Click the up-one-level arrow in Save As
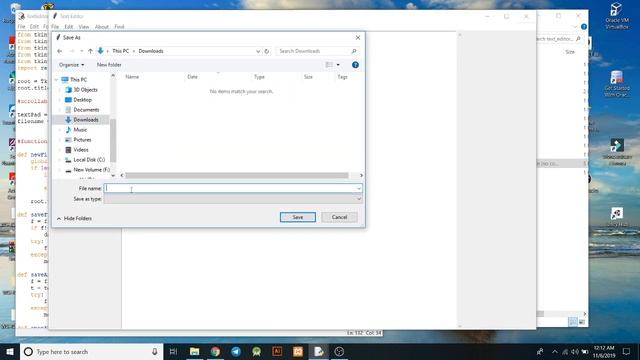Screen dimensions: 640x360 [90, 51]
